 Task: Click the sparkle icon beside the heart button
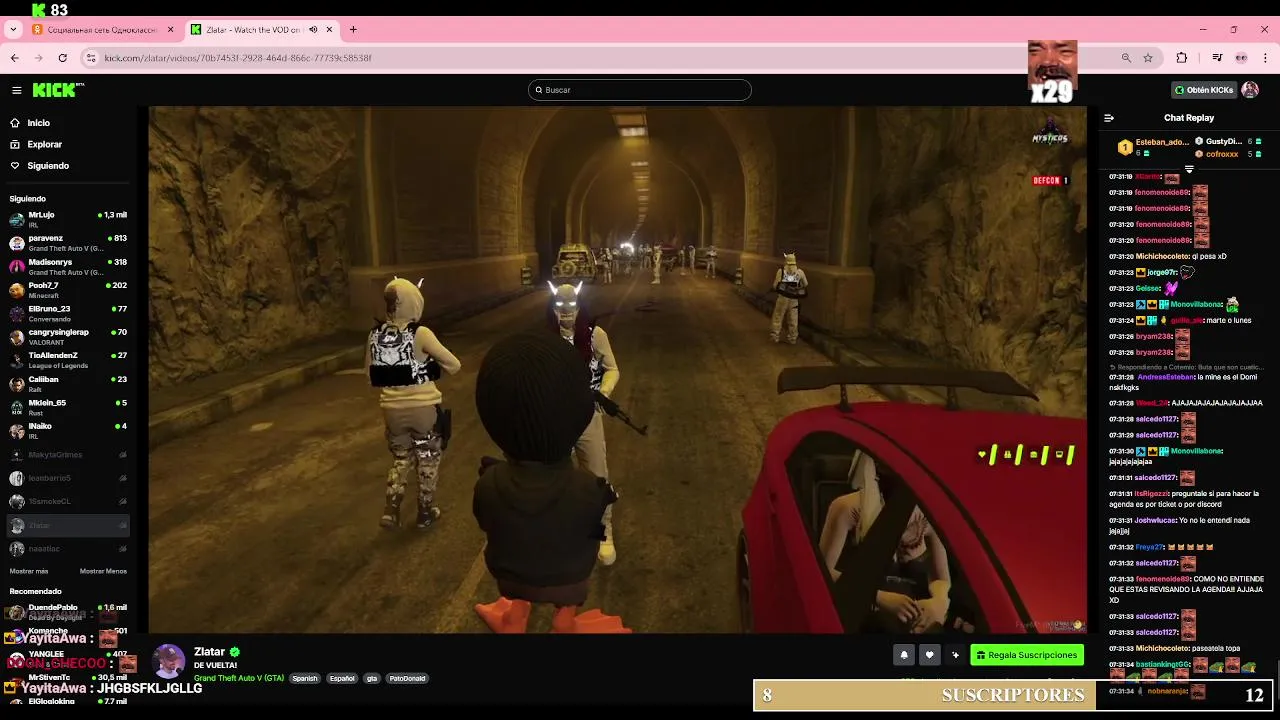click(955, 655)
